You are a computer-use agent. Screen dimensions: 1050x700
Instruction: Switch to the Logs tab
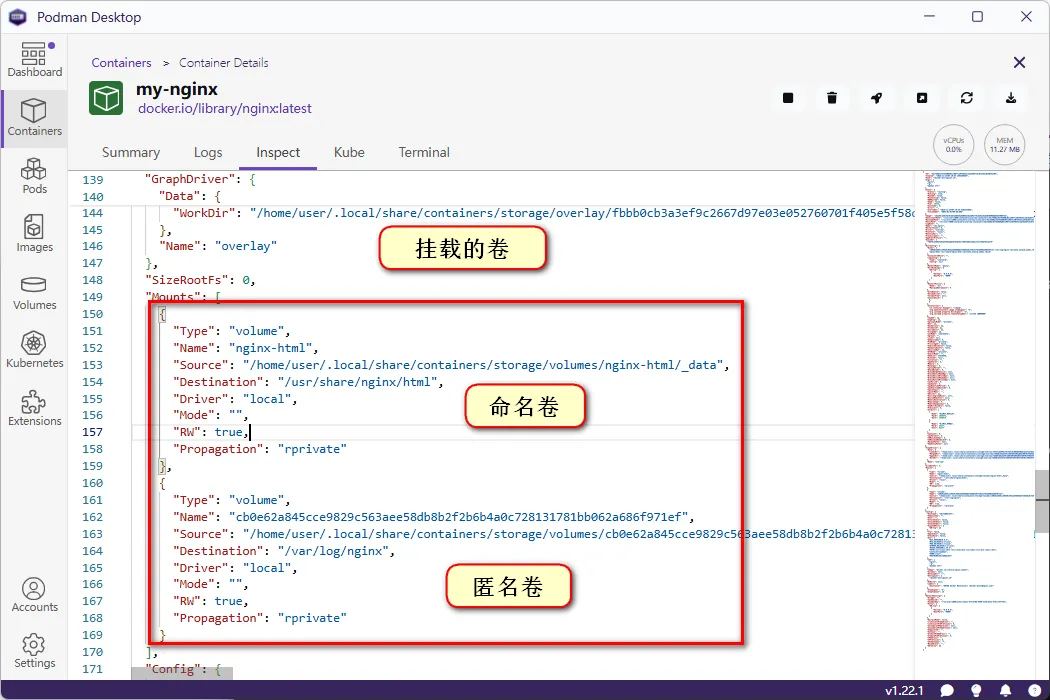coord(208,153)
